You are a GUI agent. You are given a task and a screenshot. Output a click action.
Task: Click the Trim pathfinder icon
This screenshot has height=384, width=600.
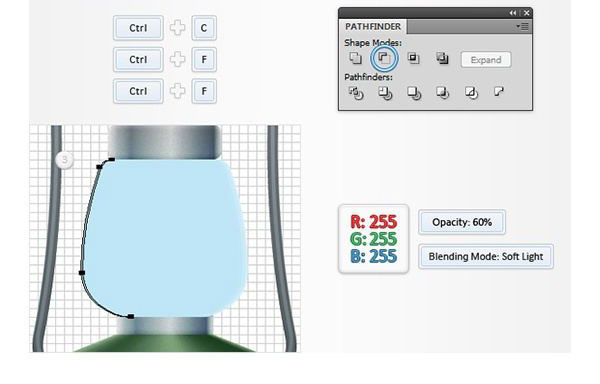coord(385,93)
